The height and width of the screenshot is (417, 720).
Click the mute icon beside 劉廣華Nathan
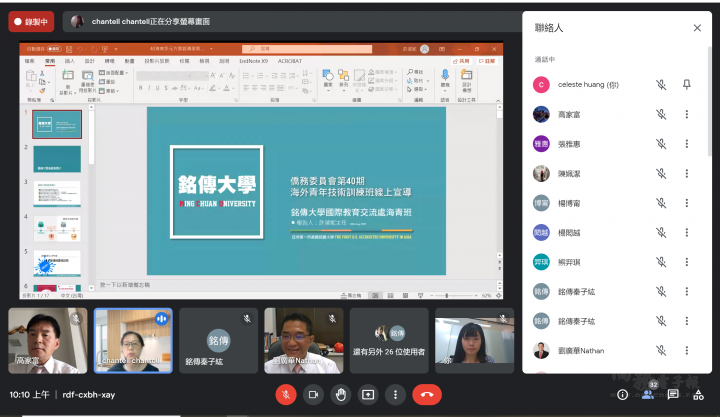[x=661, y=350]
